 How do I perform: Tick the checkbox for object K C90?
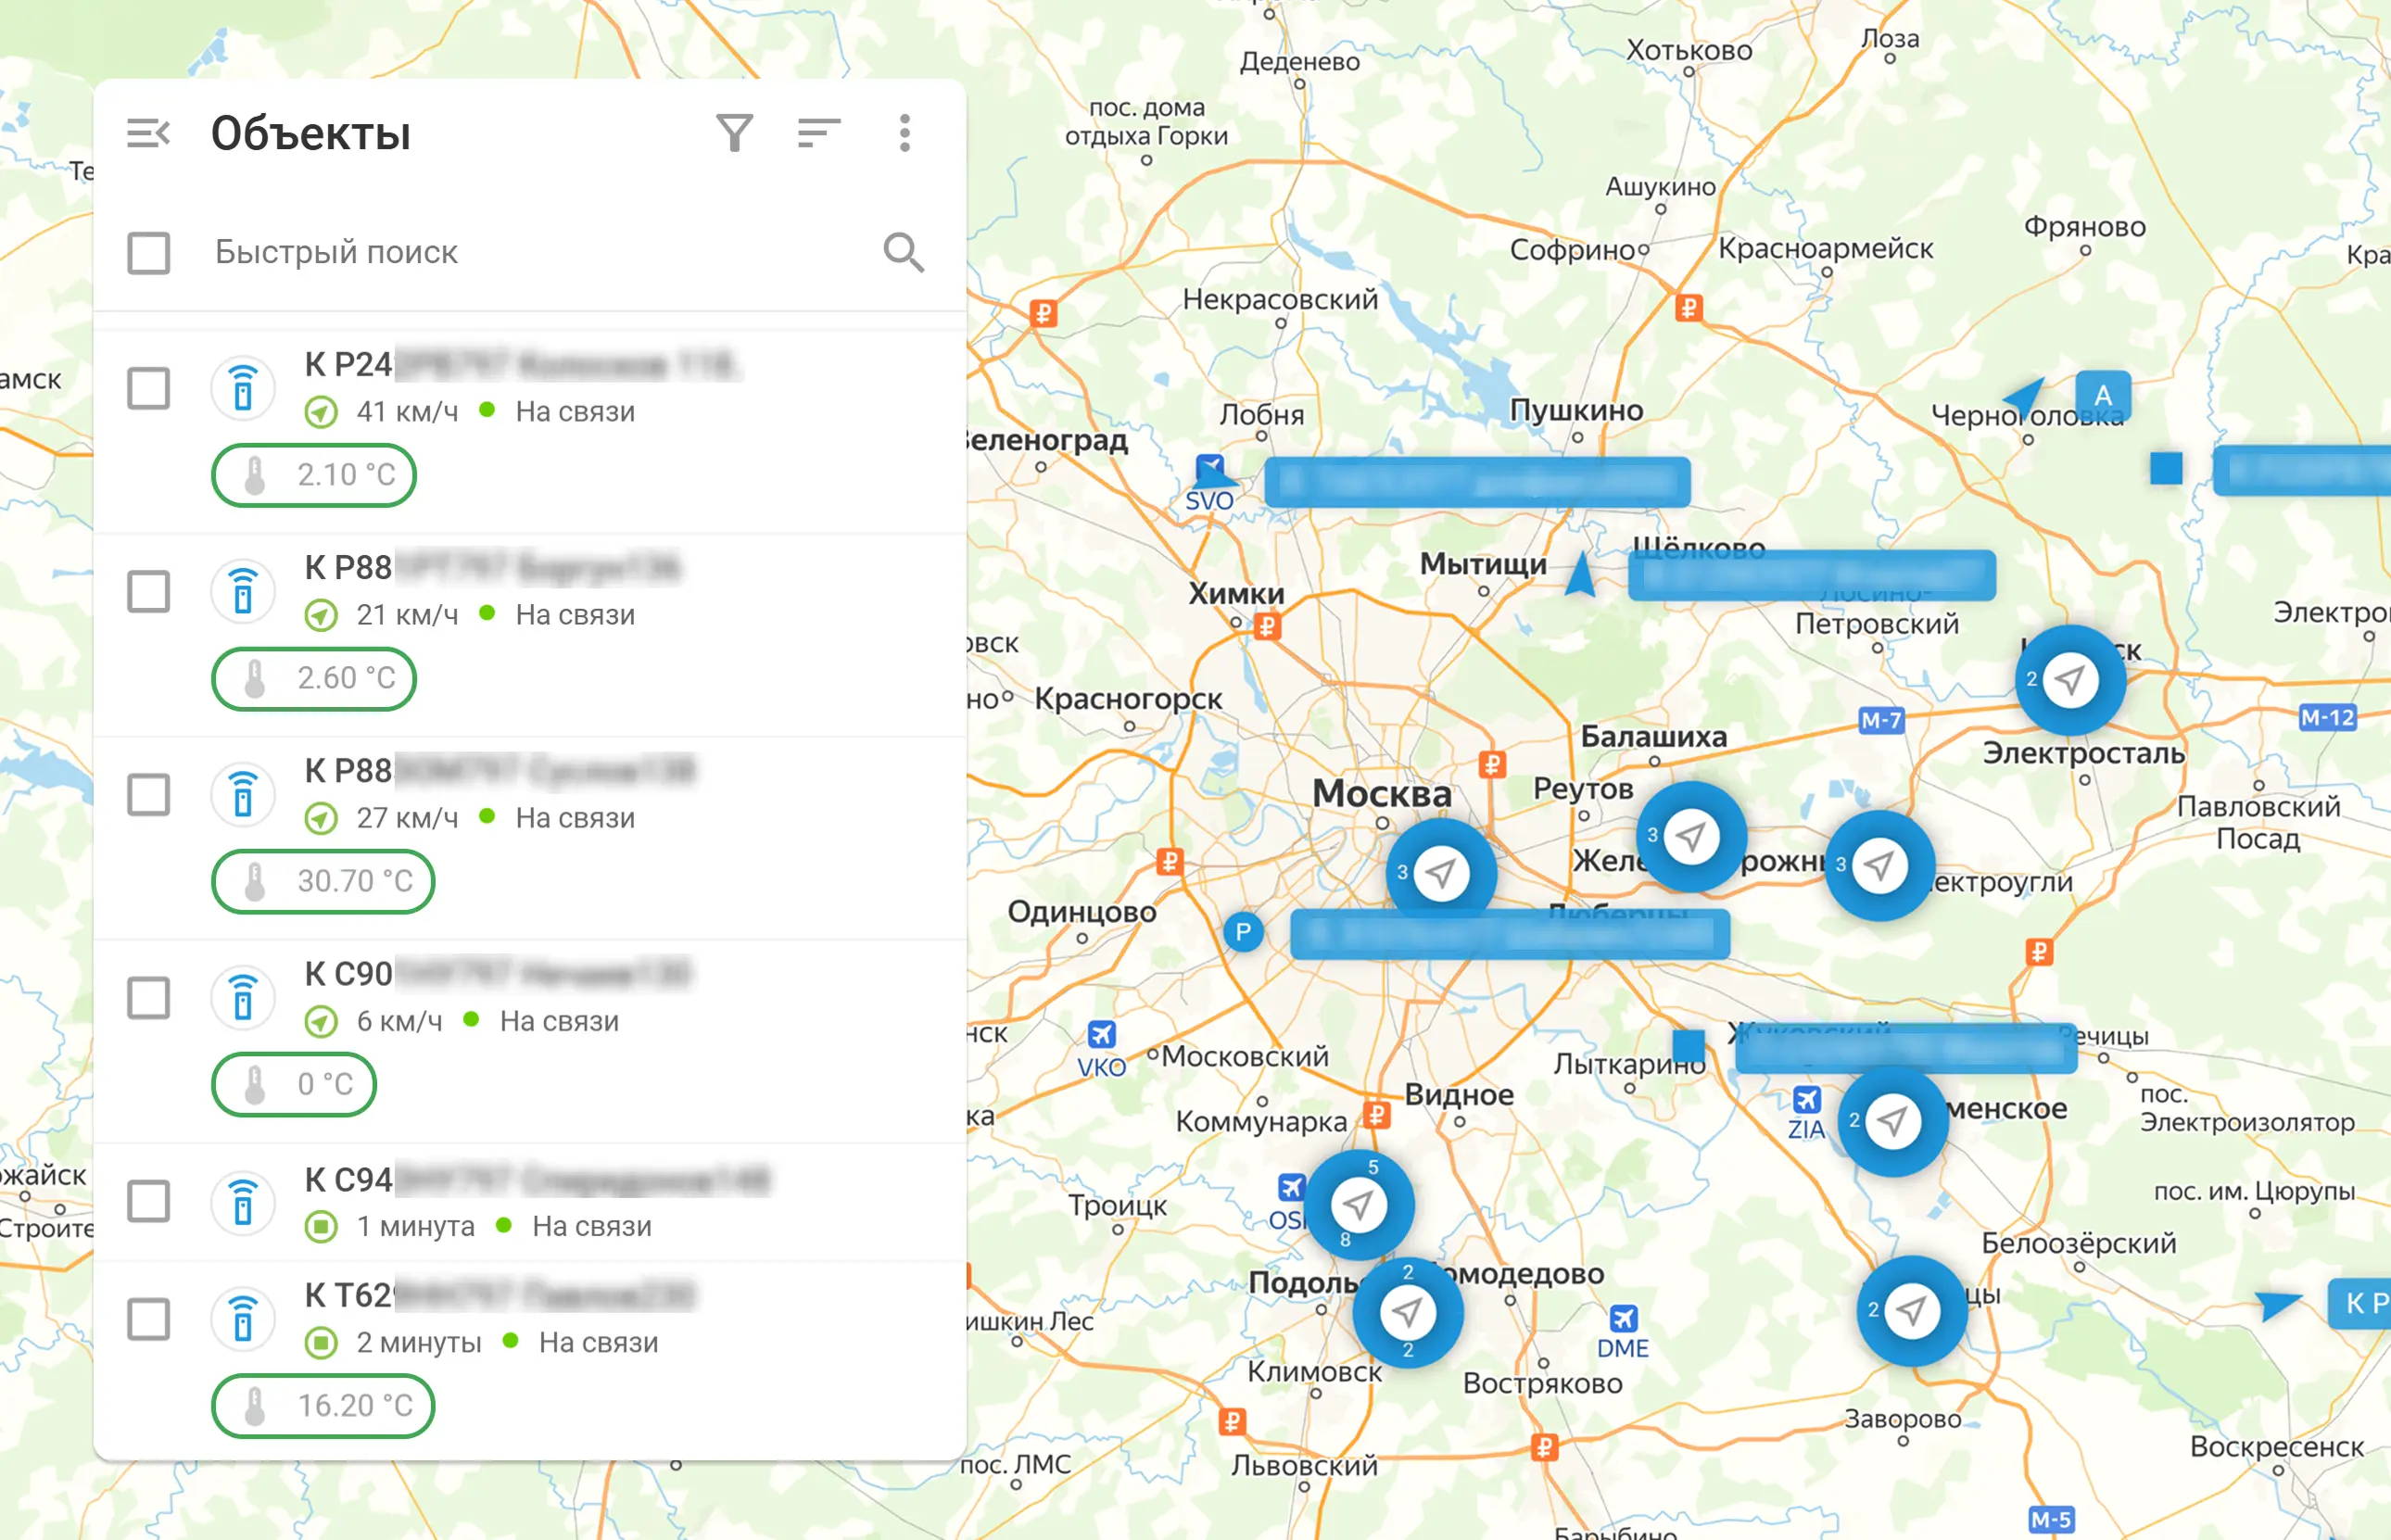pyautogui.click(x=147, y=996)
